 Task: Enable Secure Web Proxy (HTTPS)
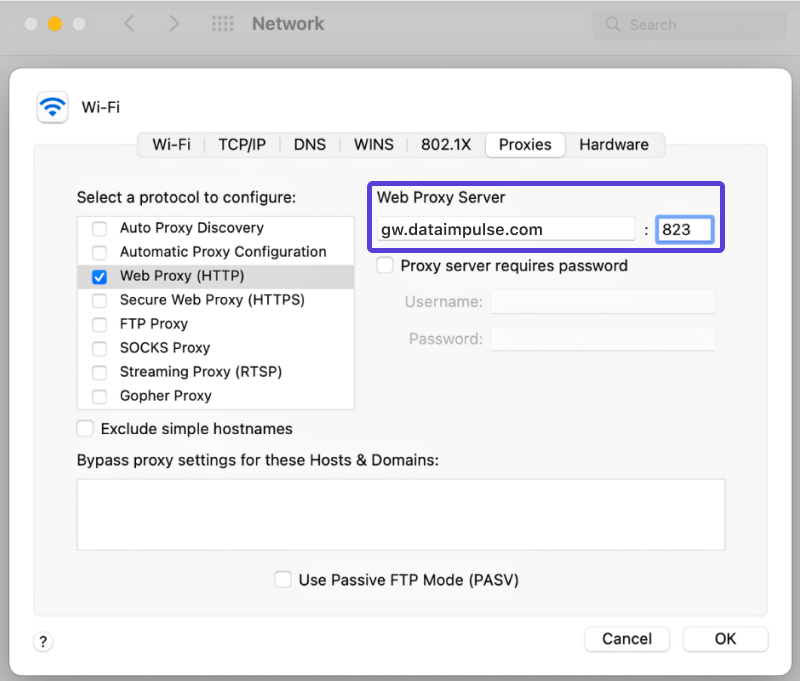click(x=98, y=300)
